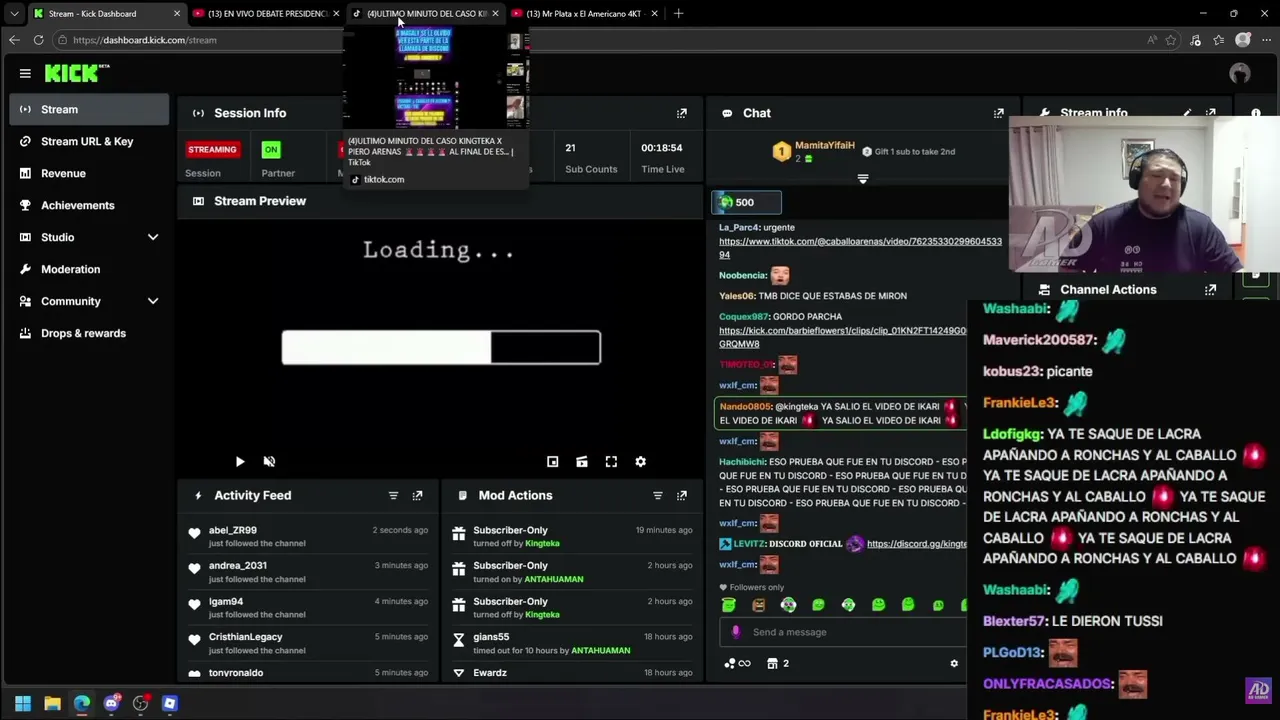Play the stream preview
Viewport: 1280px width, 720px height.
tap(240, 461)
